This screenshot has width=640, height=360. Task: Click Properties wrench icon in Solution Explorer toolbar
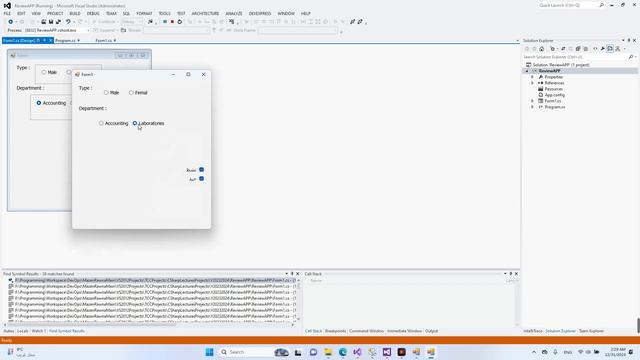[x=602, y=49]
